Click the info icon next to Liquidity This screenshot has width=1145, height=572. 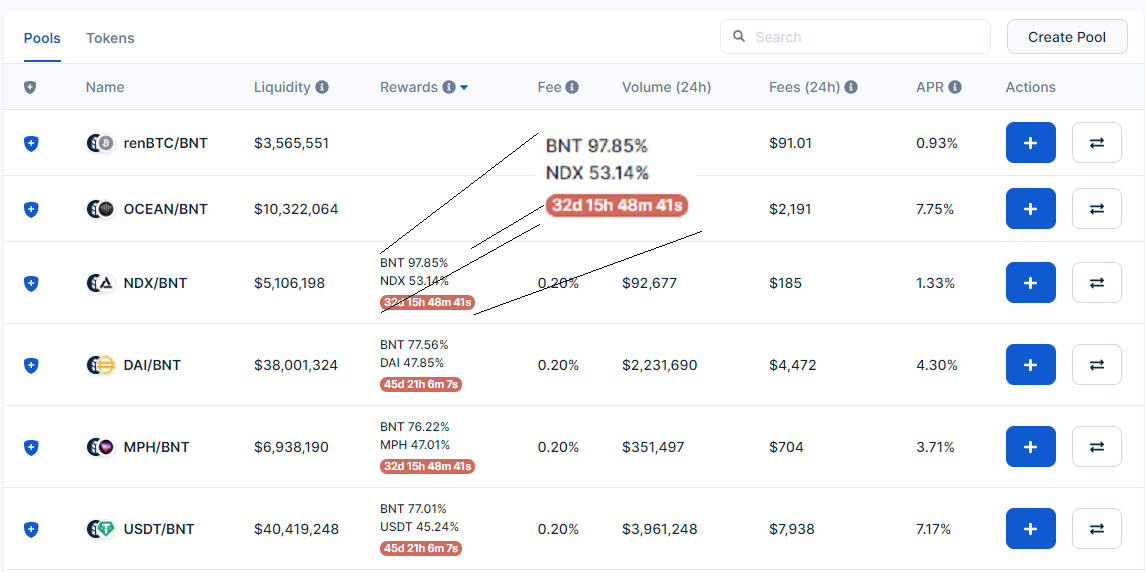322,88
